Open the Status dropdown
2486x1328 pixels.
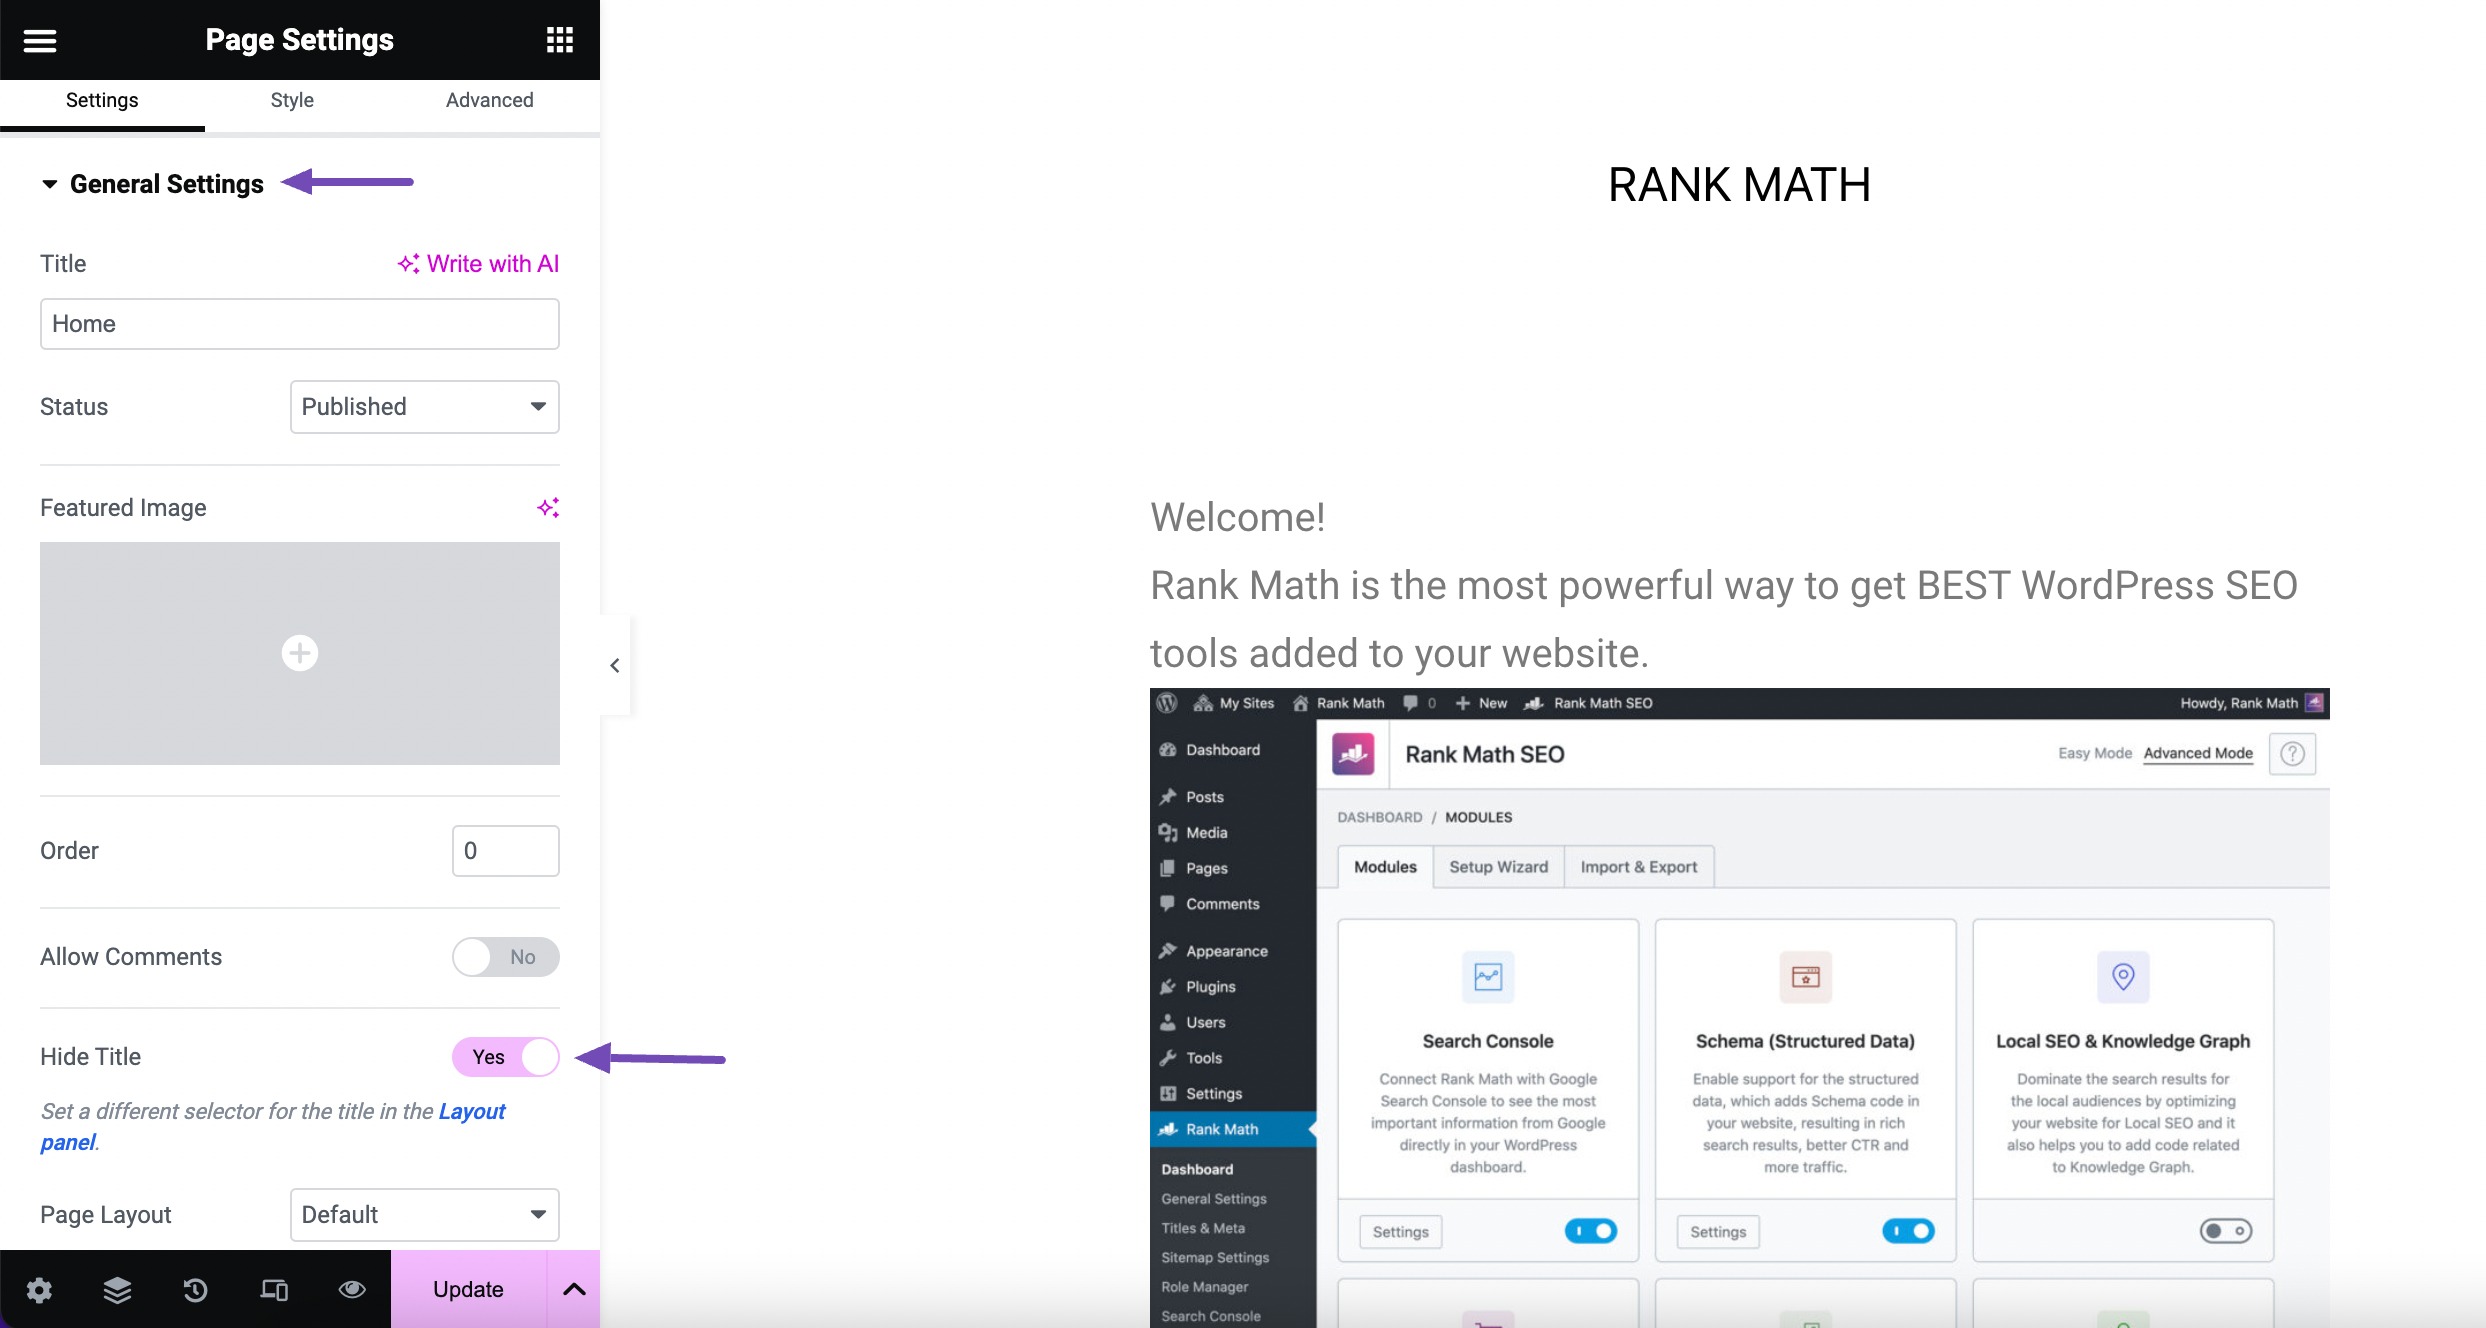(425, 407)
